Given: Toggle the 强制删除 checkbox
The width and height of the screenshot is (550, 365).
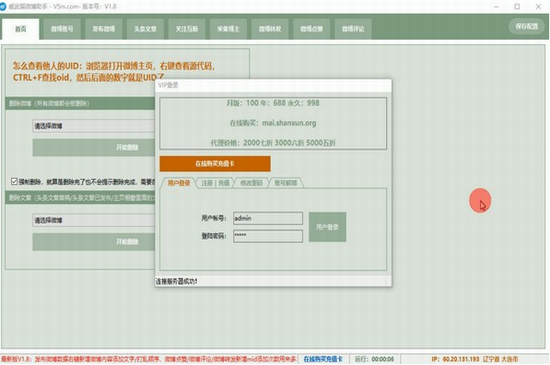Looking at the screenshot, I should point(14,181).
